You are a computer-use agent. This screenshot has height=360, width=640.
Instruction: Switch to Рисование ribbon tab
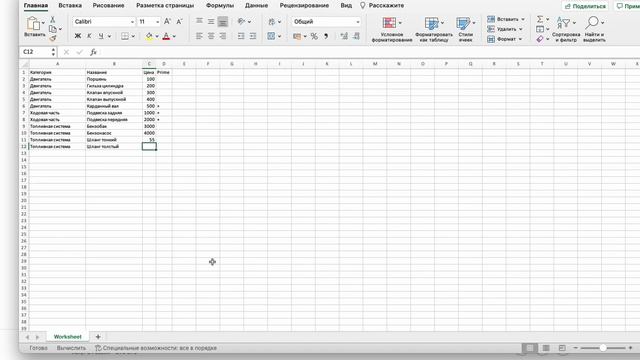pos(108,6)
